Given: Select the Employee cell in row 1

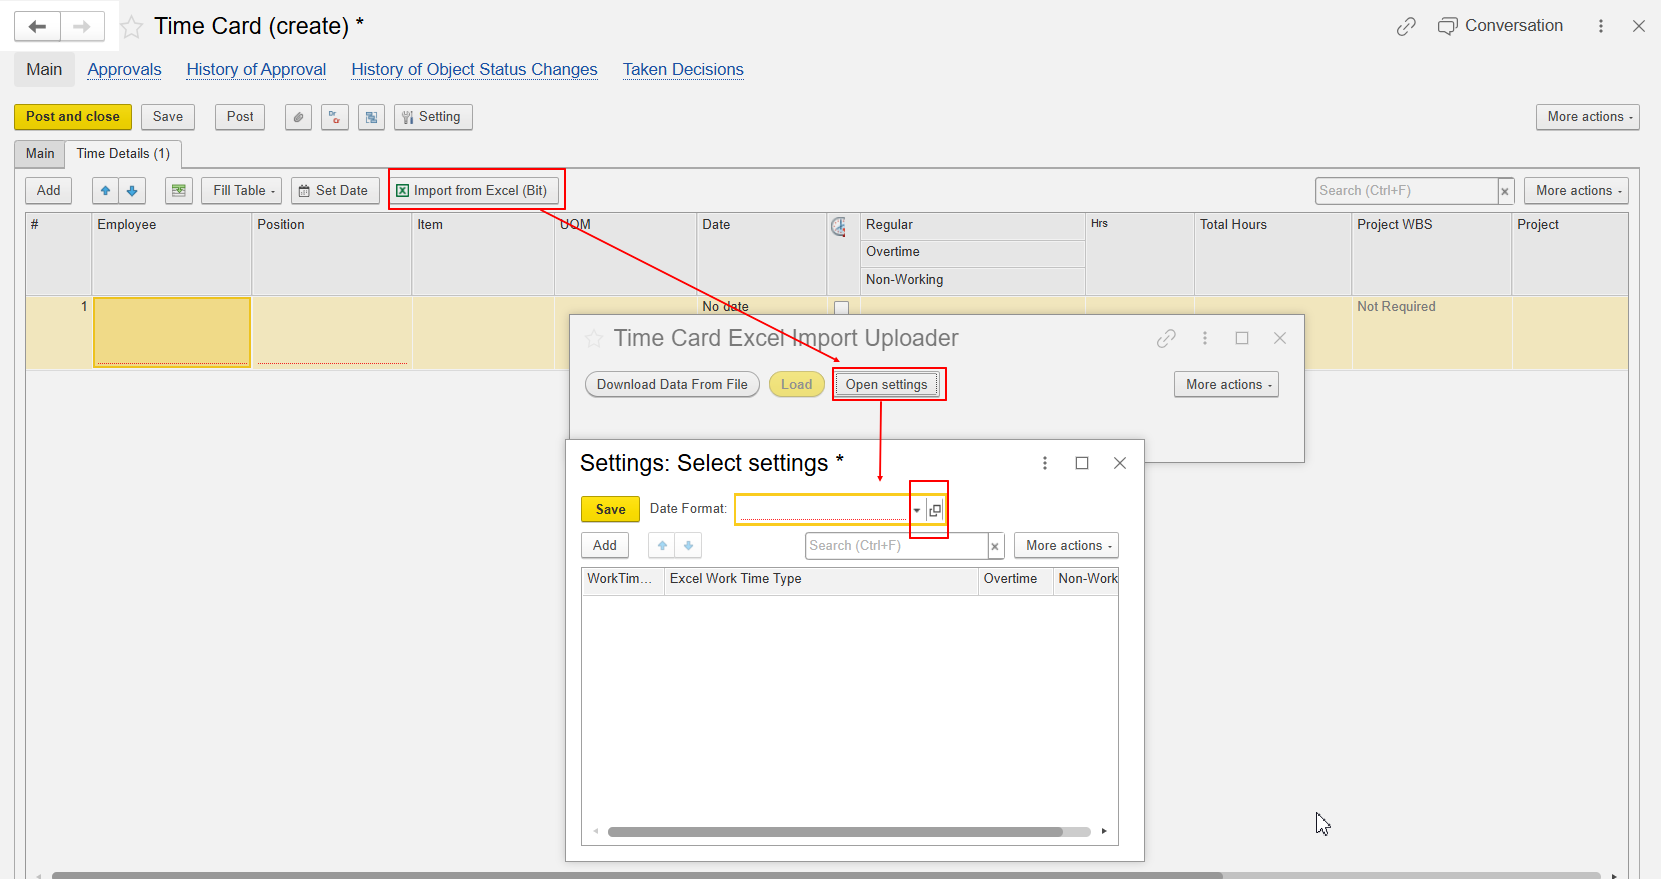Looking at the screenshot, I should click(x=172, y=332).
